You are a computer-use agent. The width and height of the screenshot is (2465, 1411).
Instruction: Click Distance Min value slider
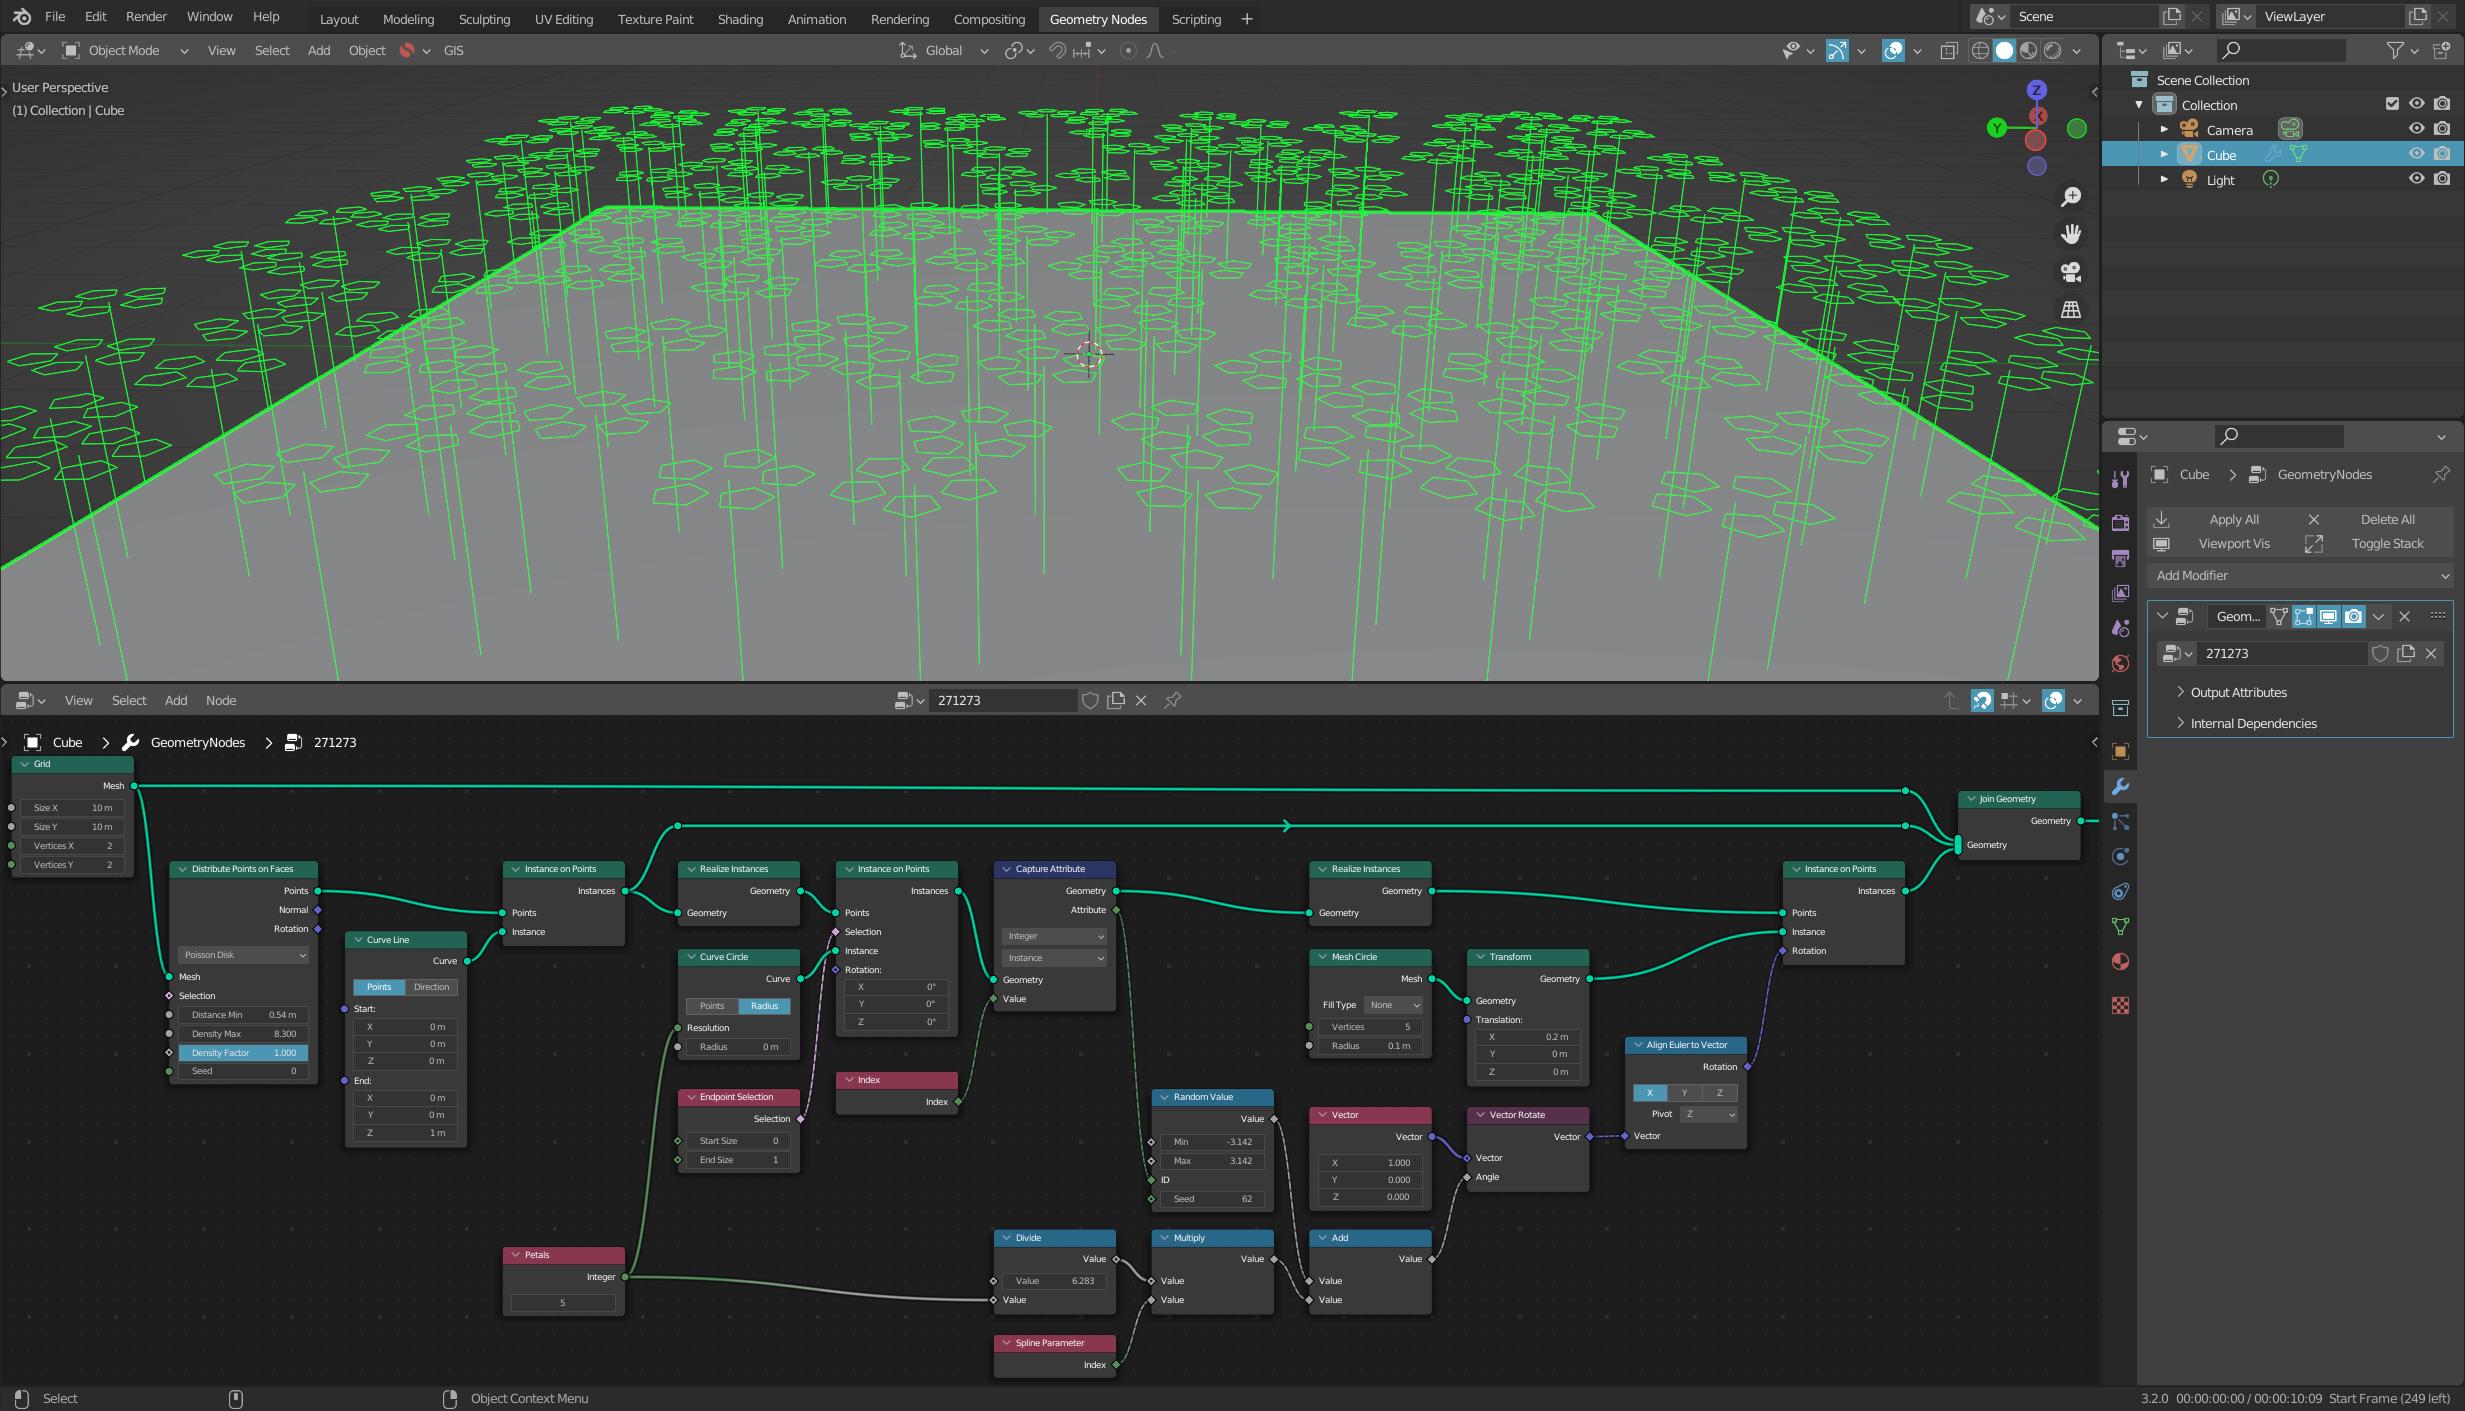coord(243,1014)
